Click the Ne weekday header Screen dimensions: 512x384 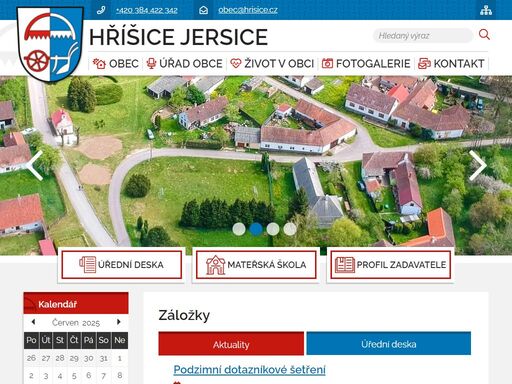119,340
